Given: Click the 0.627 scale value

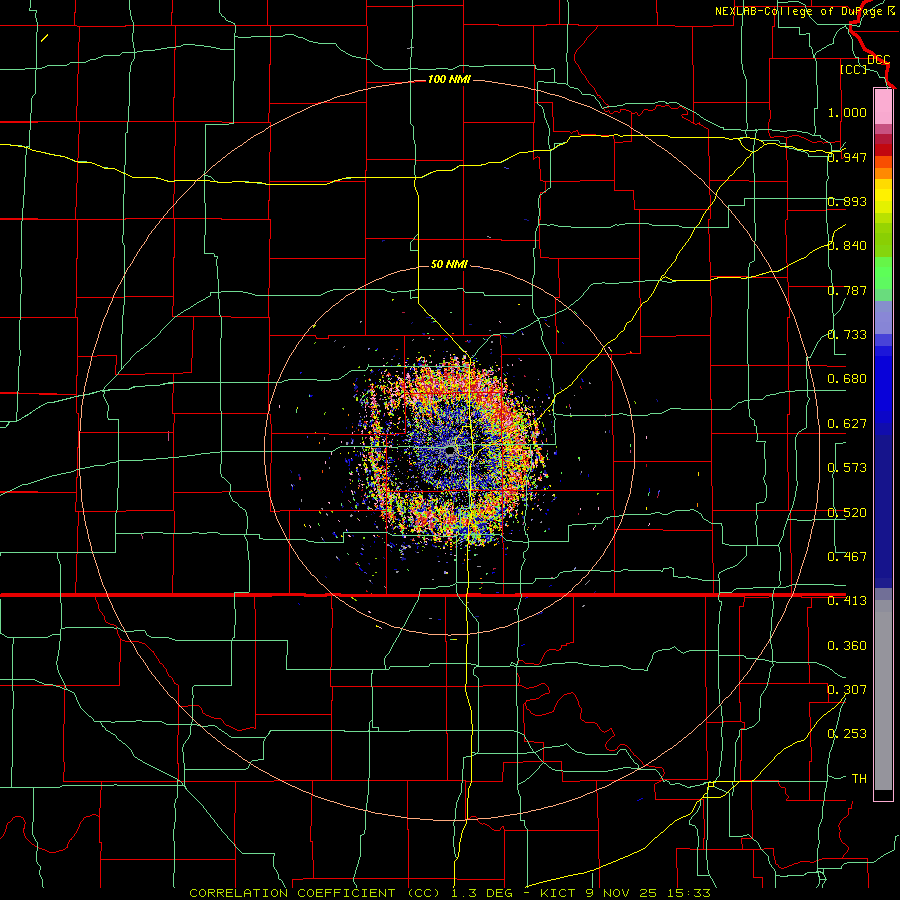Looking at the screenshot, I should tap(847, 424).
